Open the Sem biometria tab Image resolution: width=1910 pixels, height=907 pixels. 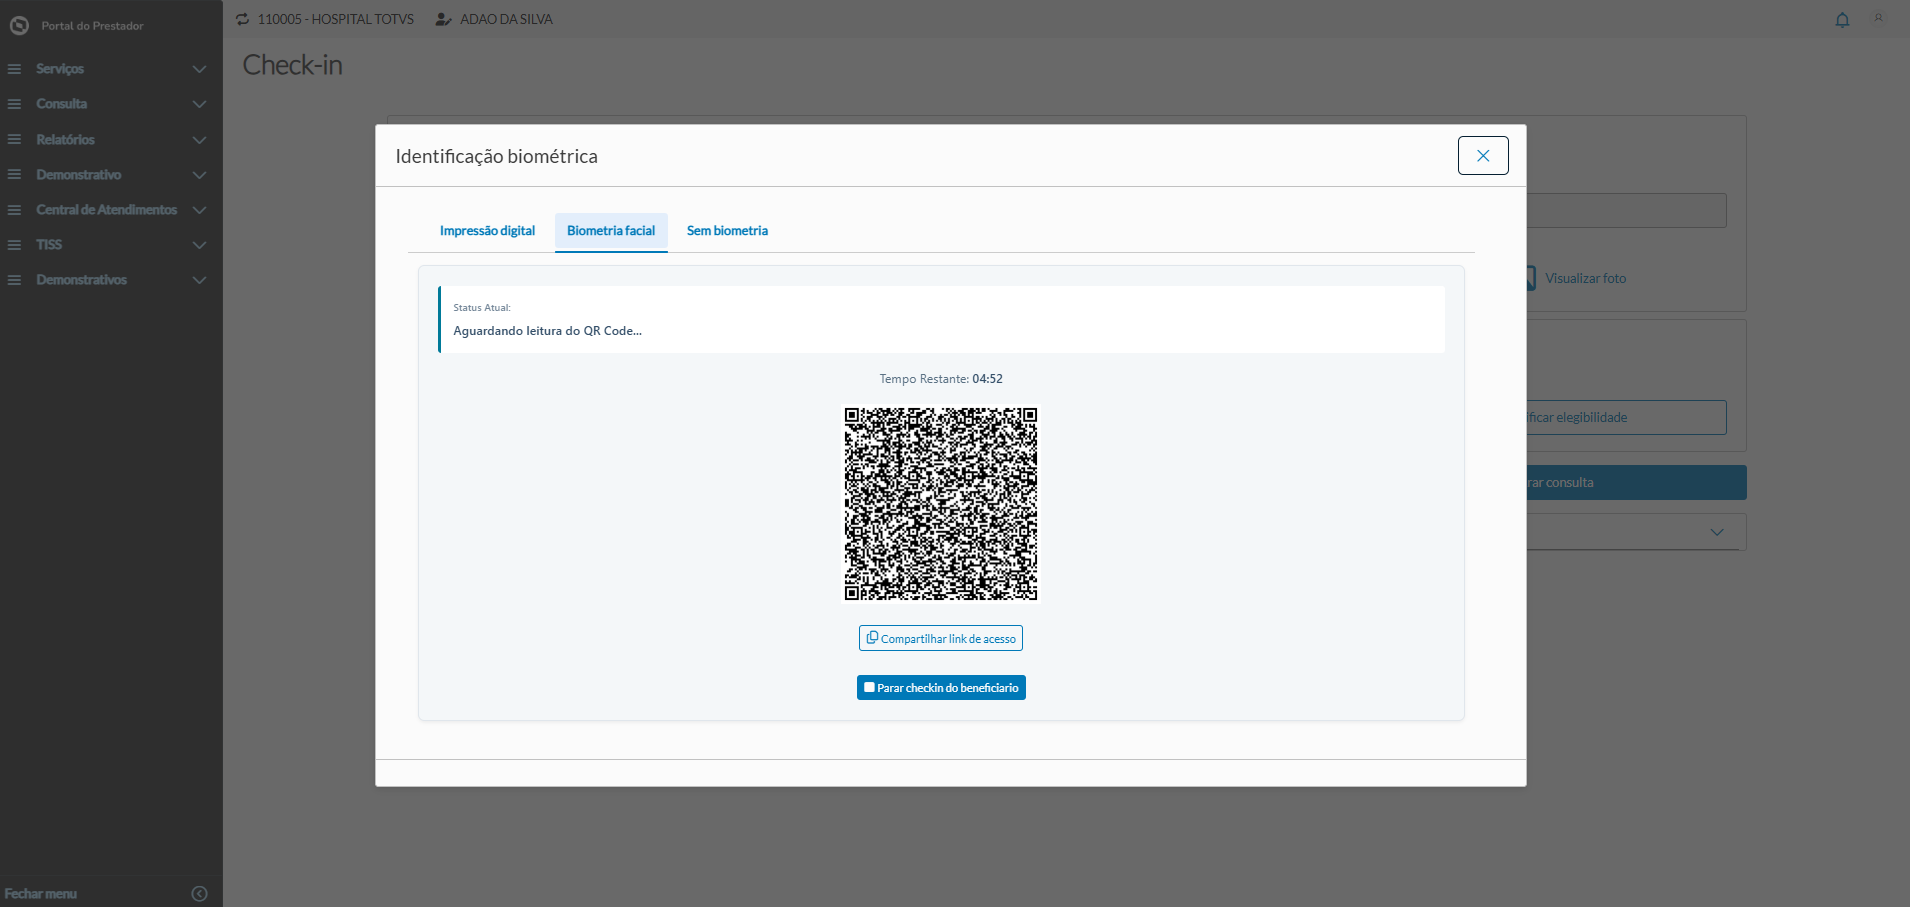click(x=727, y=231)
